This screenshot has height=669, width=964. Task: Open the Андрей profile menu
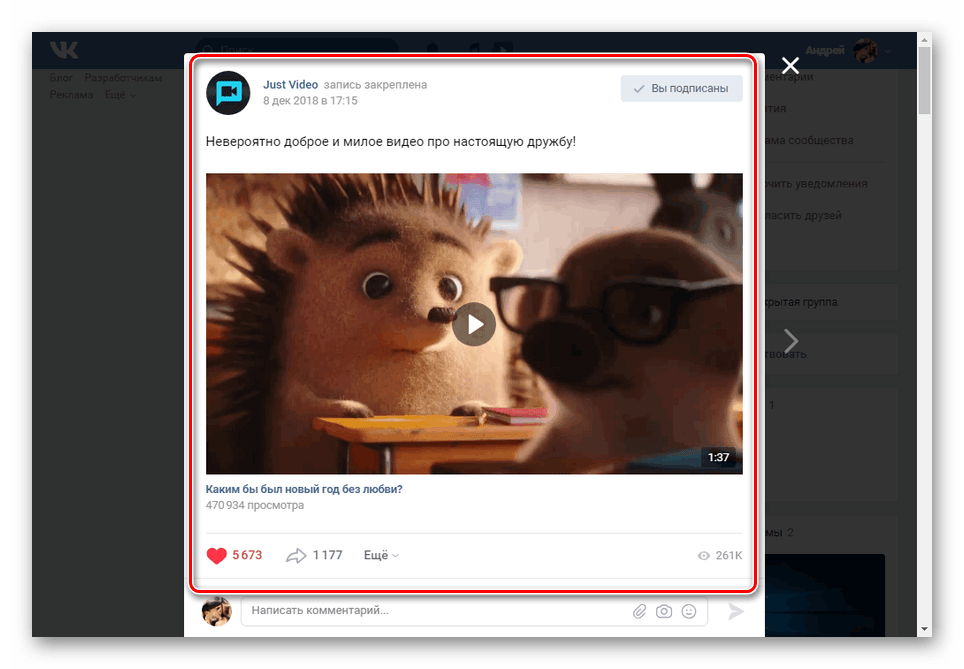pyautogui.click(x=848, y=50)
